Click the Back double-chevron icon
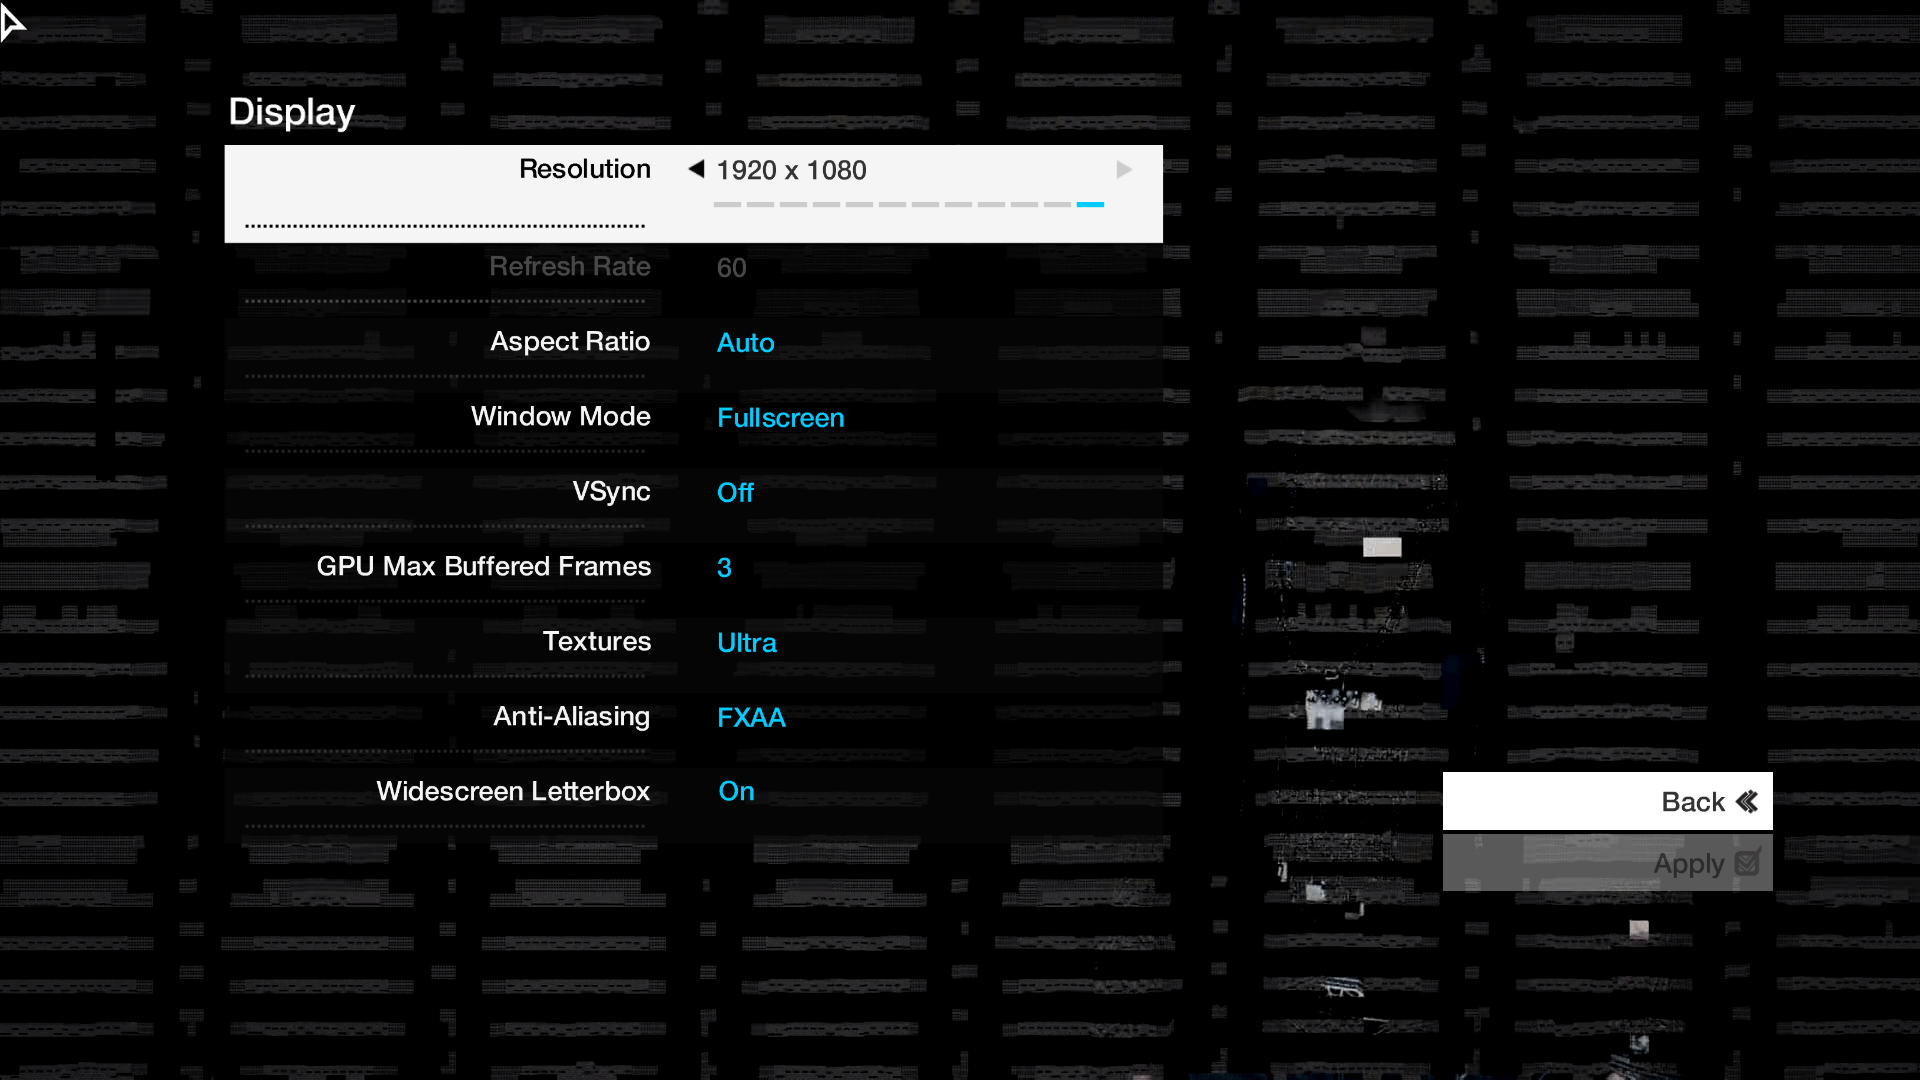 coord(1747,802)
